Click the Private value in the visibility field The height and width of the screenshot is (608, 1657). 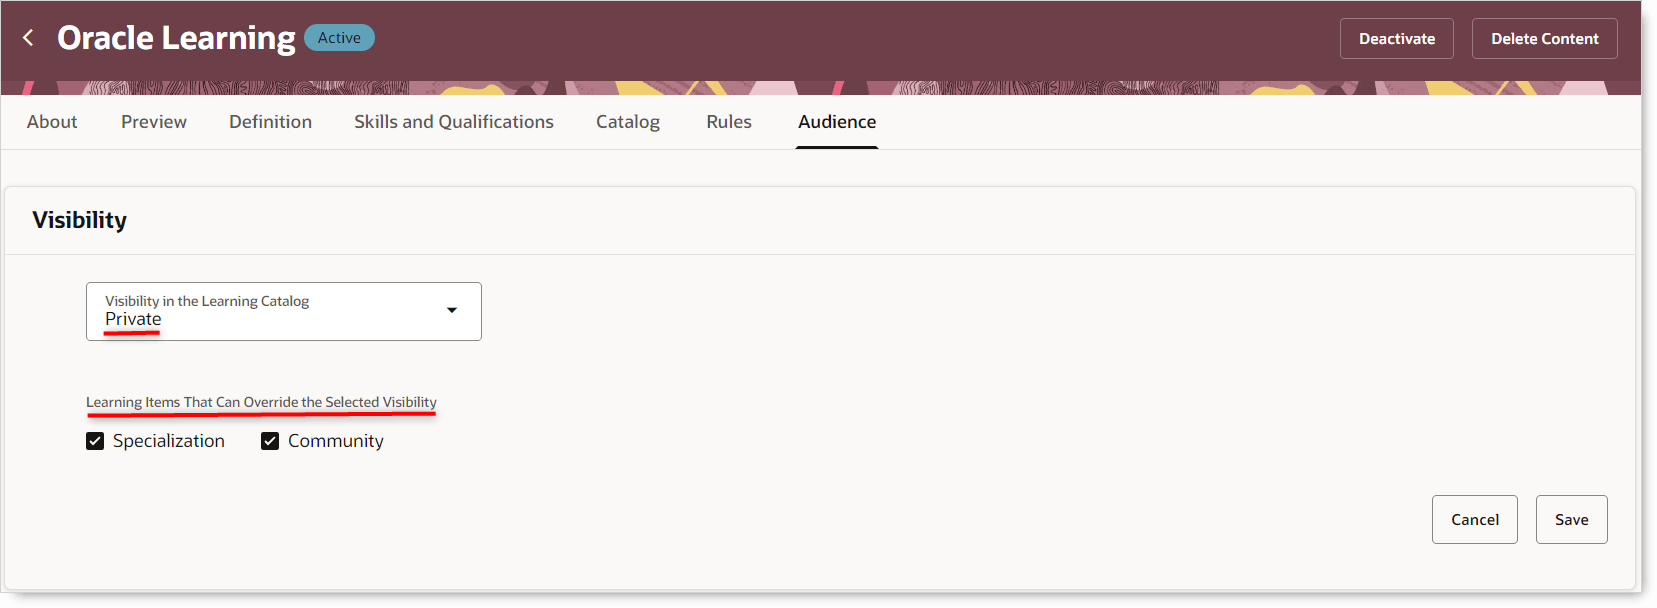coord(133,319)
